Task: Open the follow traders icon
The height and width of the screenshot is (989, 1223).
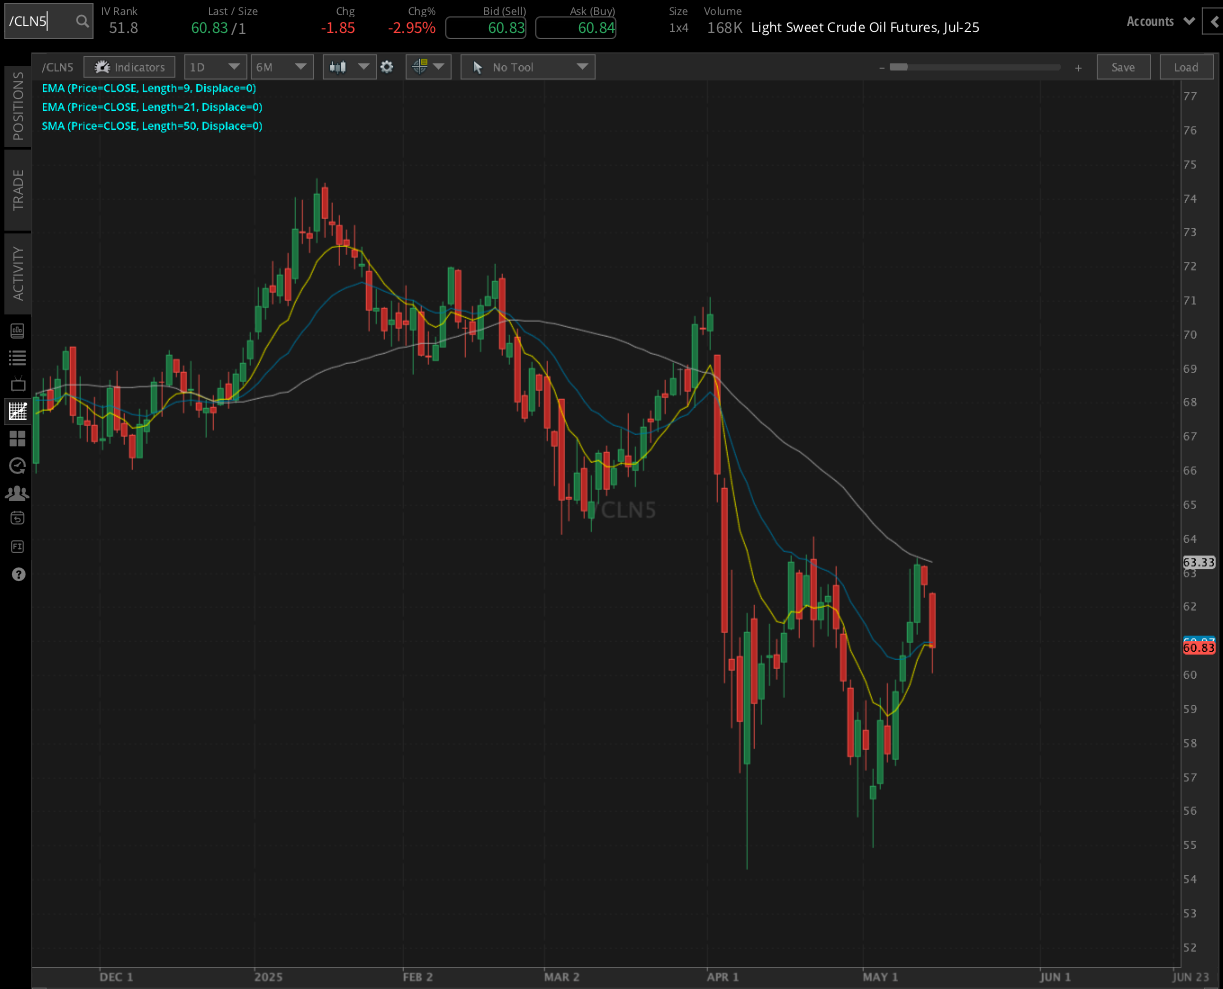Action: (x=16, y=493)
